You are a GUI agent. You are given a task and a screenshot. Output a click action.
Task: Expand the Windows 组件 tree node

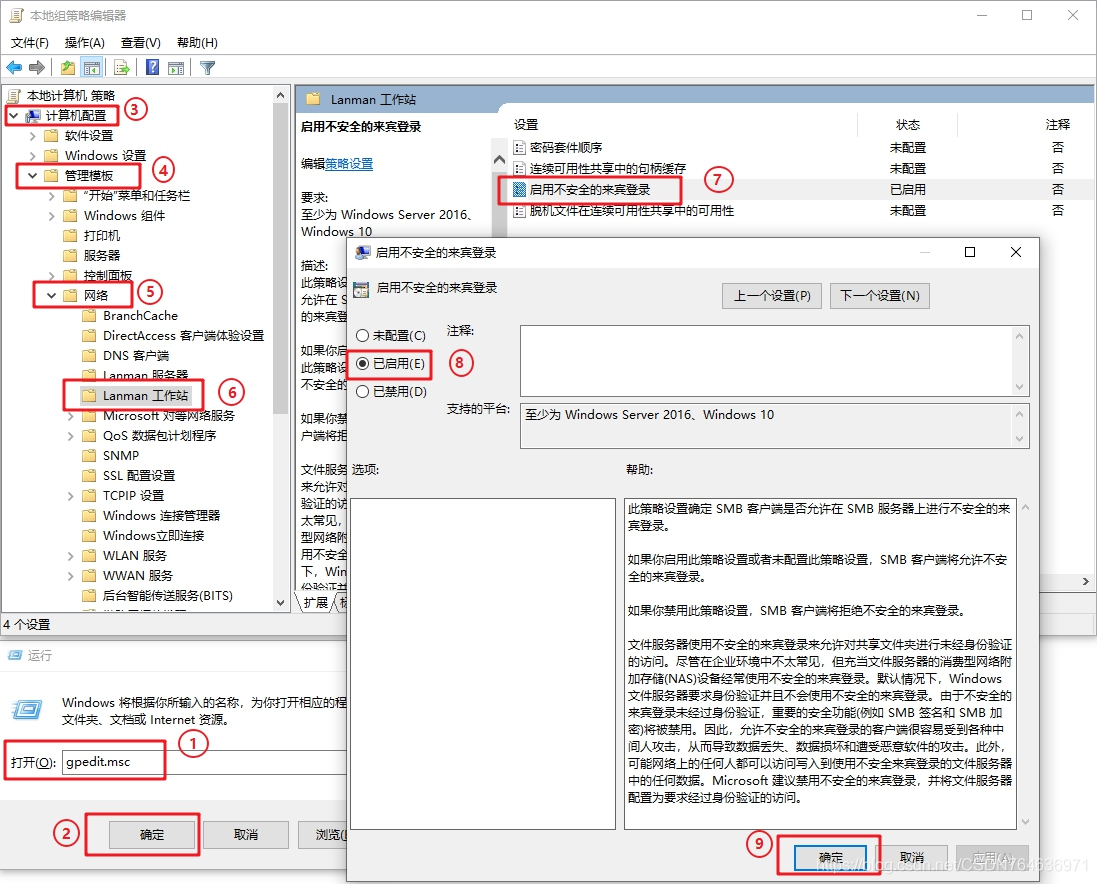(x=52, y=215)
